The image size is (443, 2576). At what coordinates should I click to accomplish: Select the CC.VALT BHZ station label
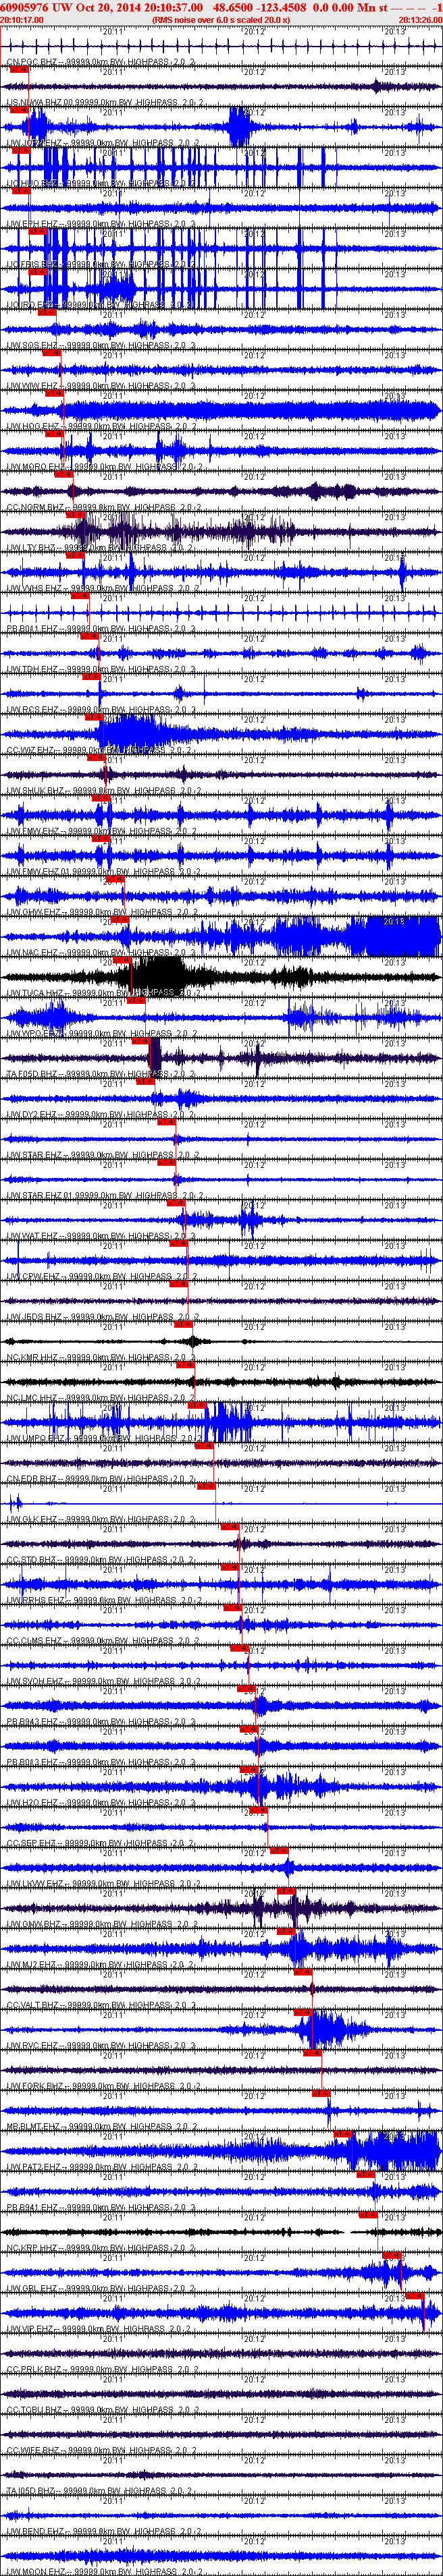tap(32, 2005)
